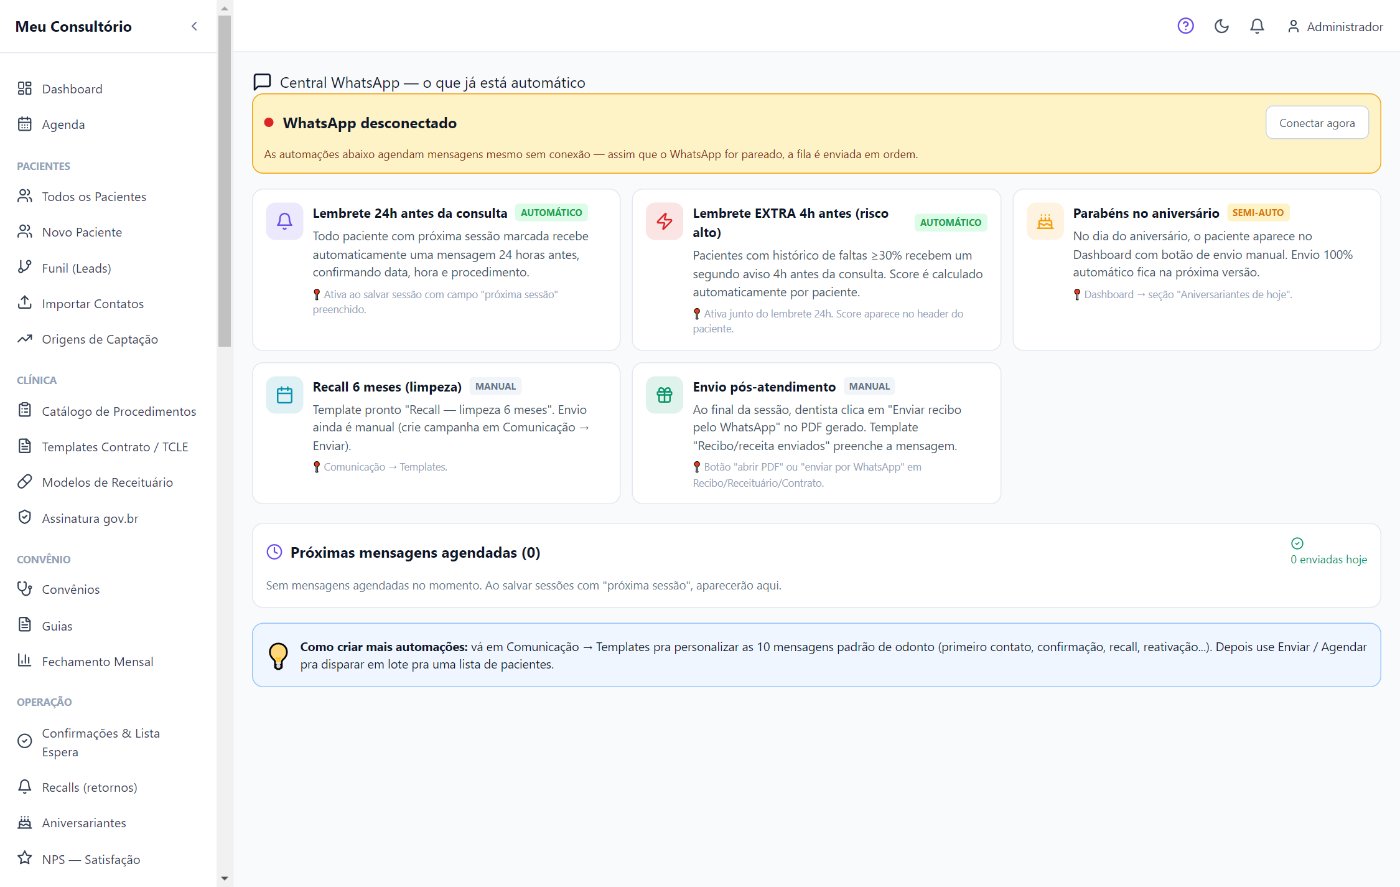Click the sidebar scrollbar down arrow
The height and width of the screenshot is (887, 1400).
click(x=224, y=878)
